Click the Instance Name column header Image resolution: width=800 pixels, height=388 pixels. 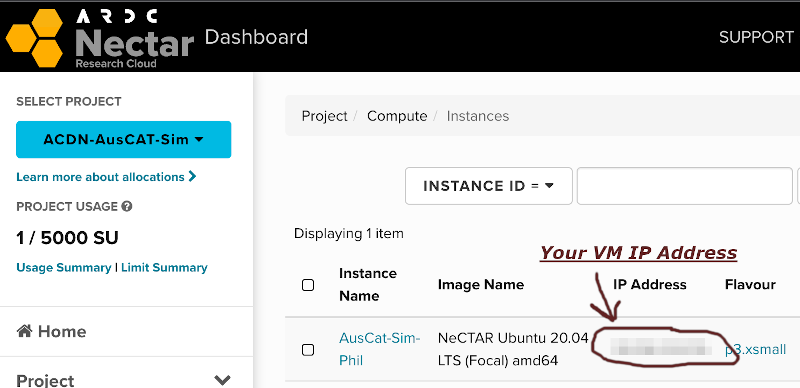368,284
